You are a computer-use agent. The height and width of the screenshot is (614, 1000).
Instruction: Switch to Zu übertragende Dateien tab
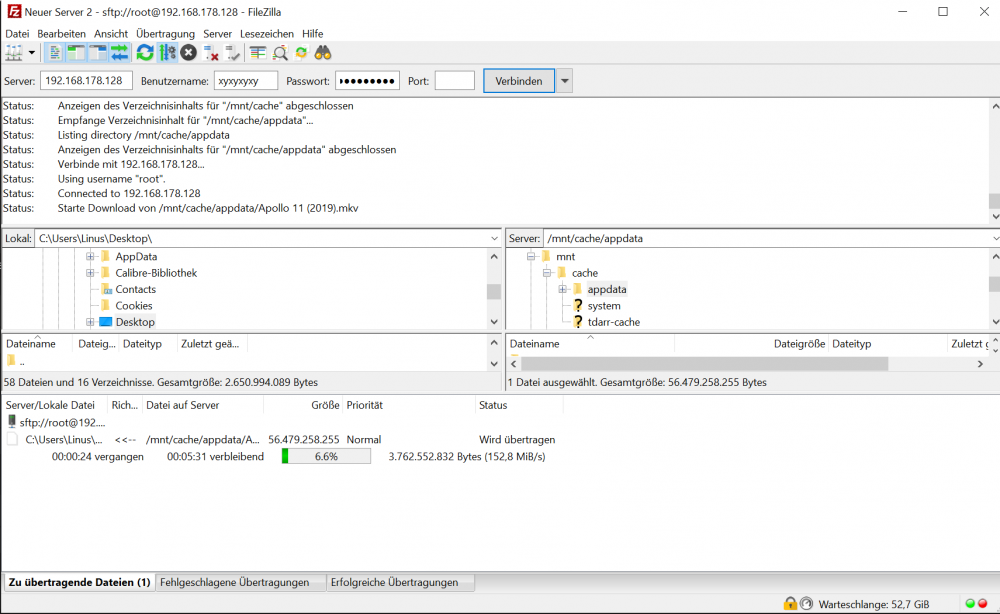pos(80,582)
